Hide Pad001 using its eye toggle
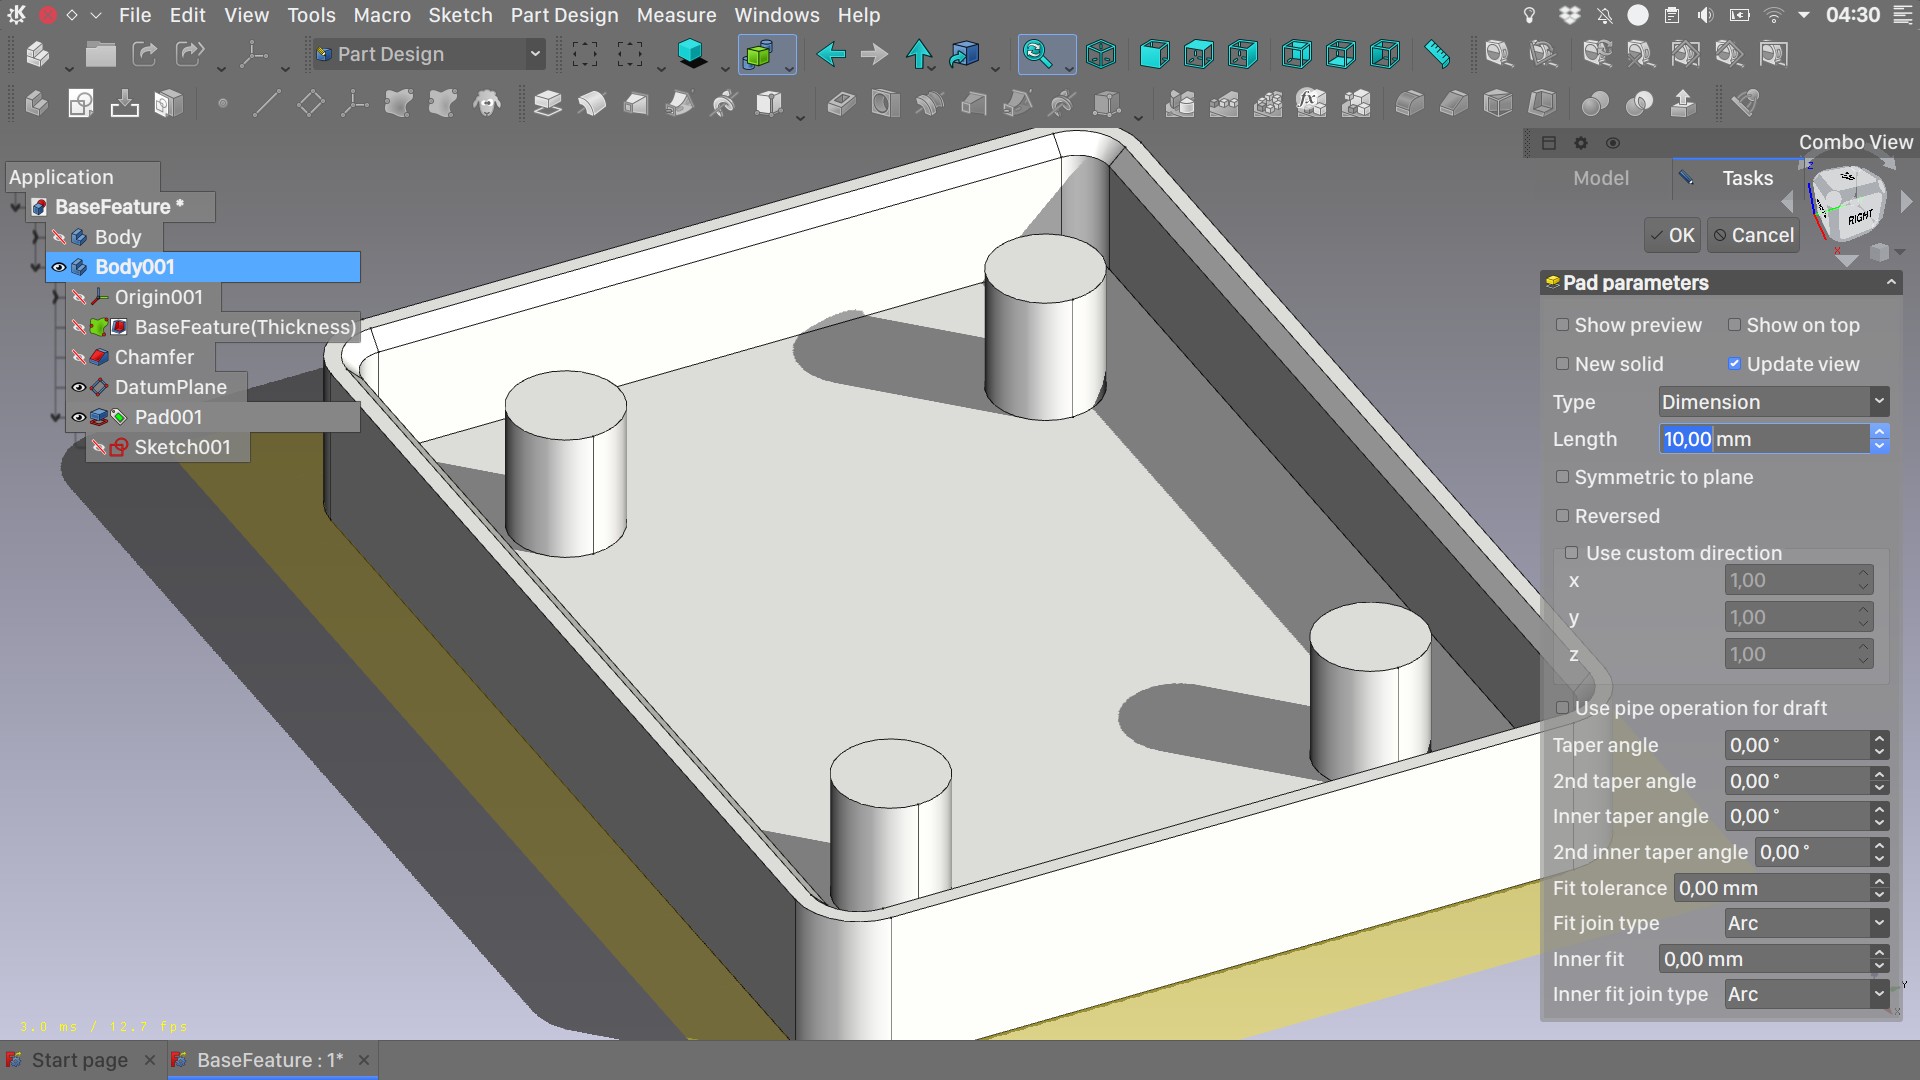The image size is (1920, 1080). tap(79, 417)
